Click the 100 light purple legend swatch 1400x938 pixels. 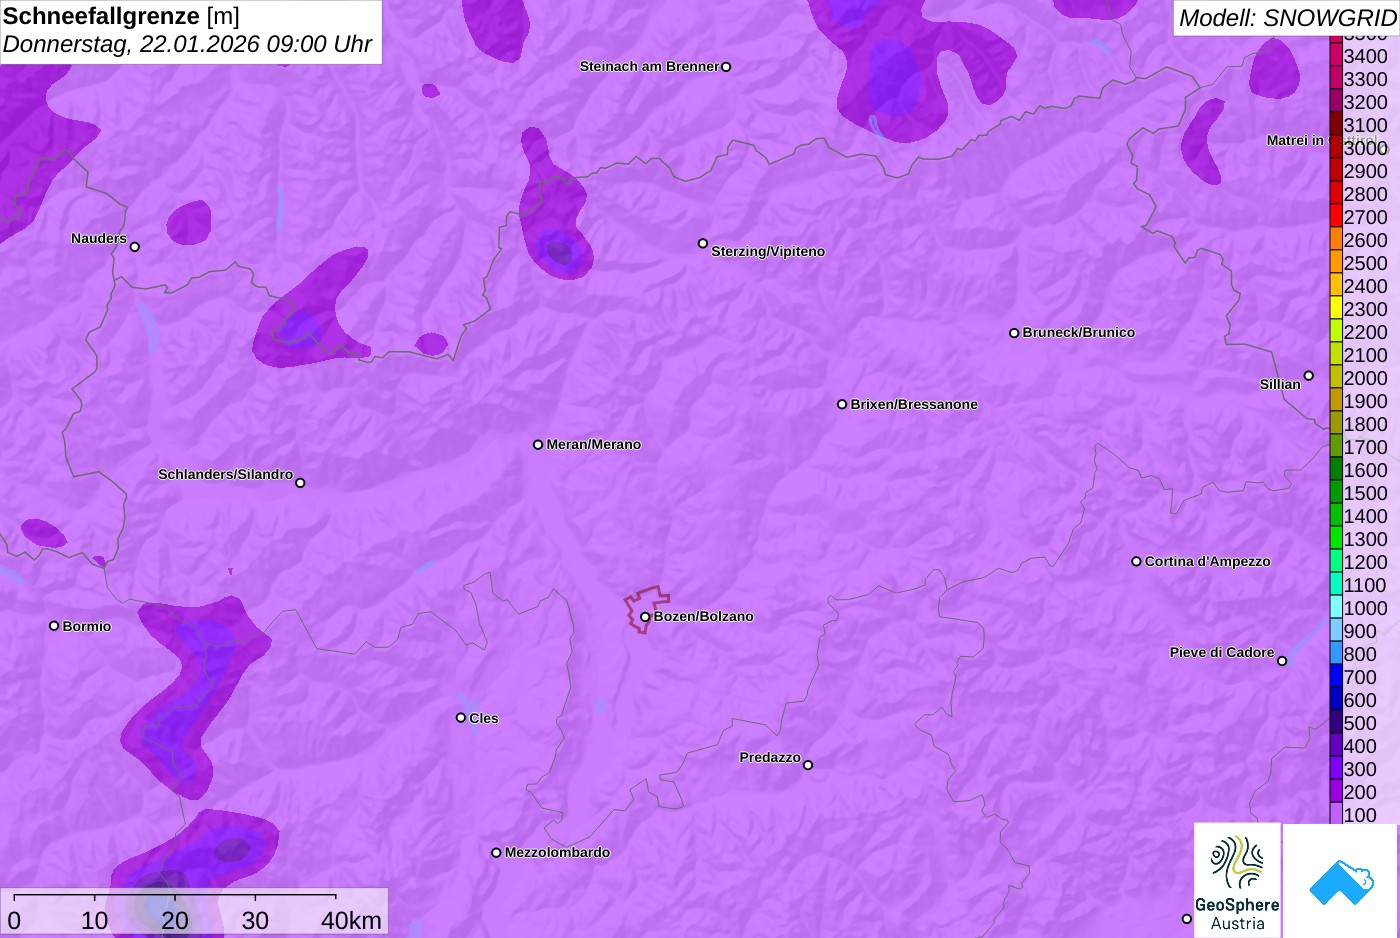click(1335, 814)
